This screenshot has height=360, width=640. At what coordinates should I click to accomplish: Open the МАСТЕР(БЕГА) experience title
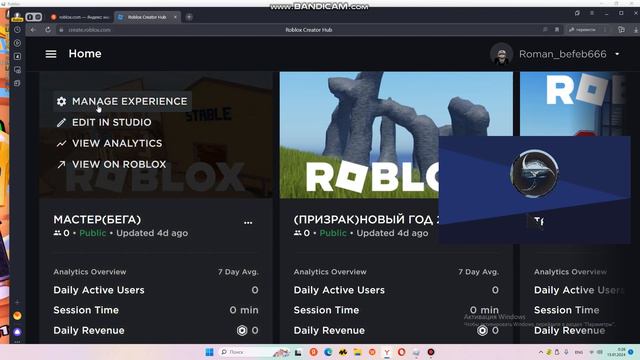[97, 220]
